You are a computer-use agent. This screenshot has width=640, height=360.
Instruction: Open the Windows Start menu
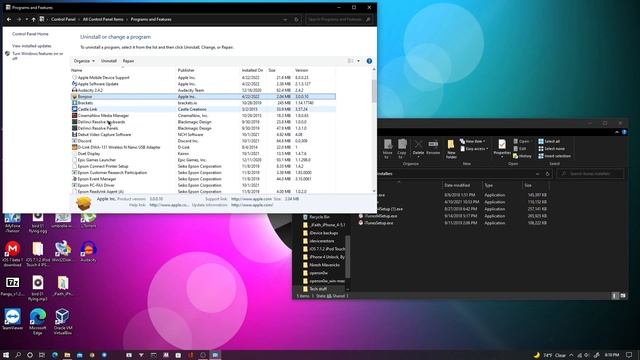[x=6, y=355]
